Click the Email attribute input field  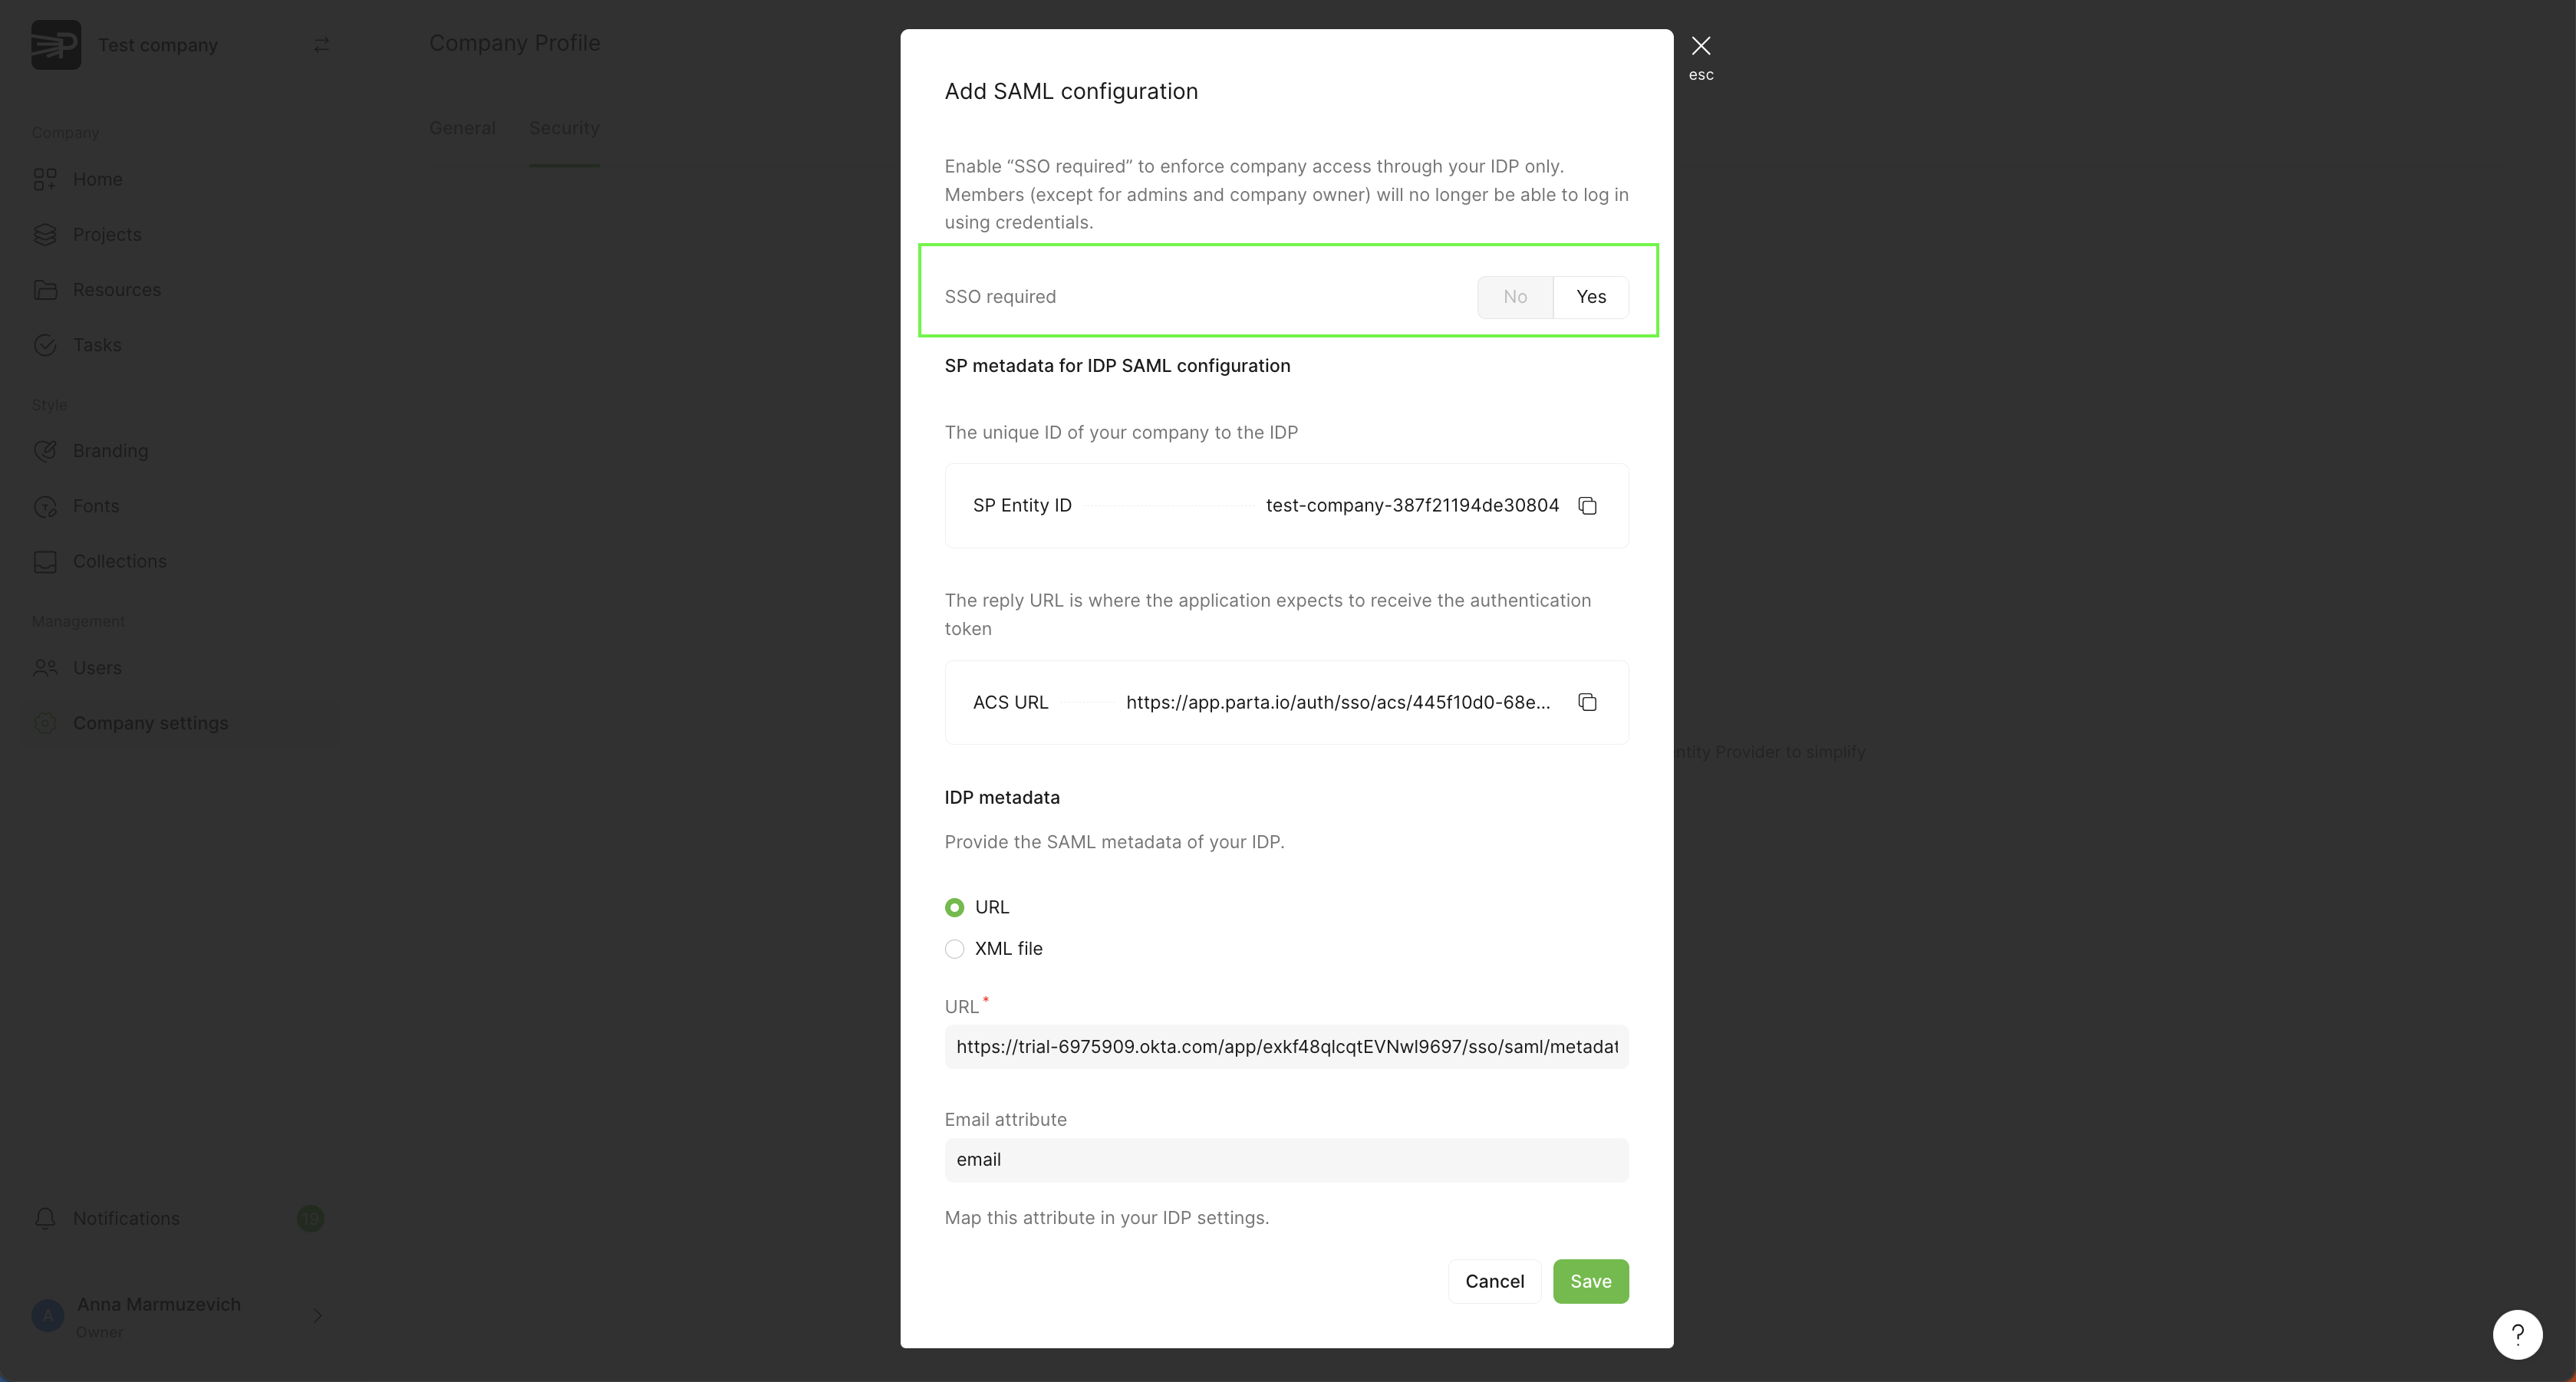point(1286,1160)
